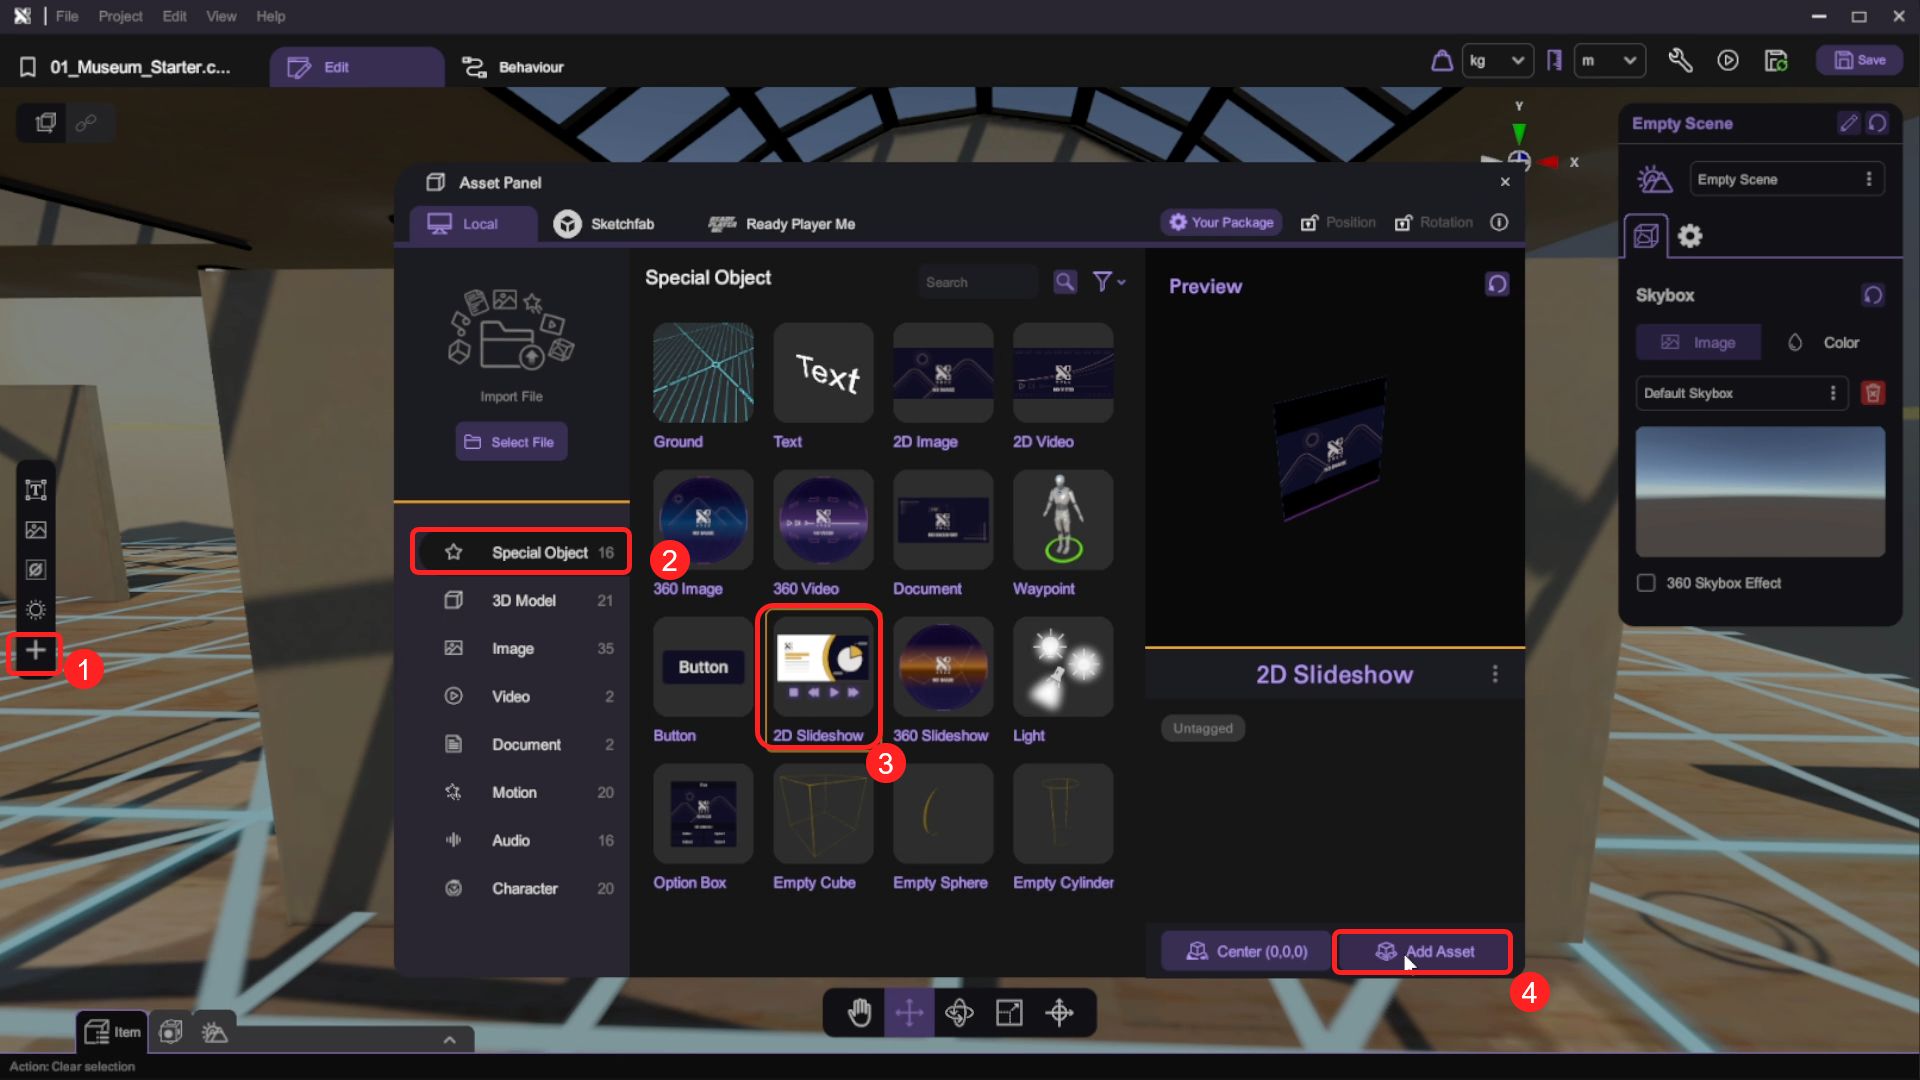Toggle the Position option

pyautogui.click(x=1337, y=222)
